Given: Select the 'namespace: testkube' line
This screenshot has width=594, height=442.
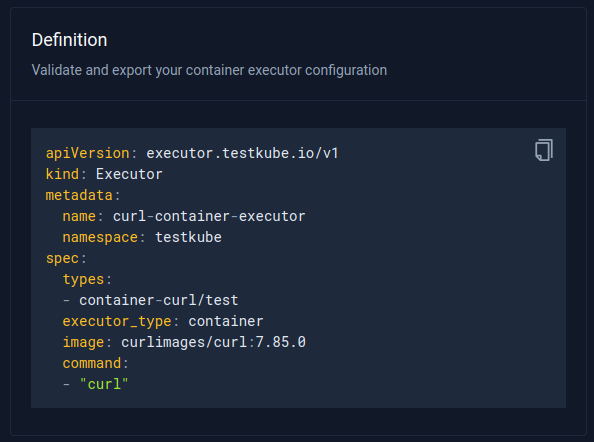Looking at the screenshot, I should pos(142,237).
